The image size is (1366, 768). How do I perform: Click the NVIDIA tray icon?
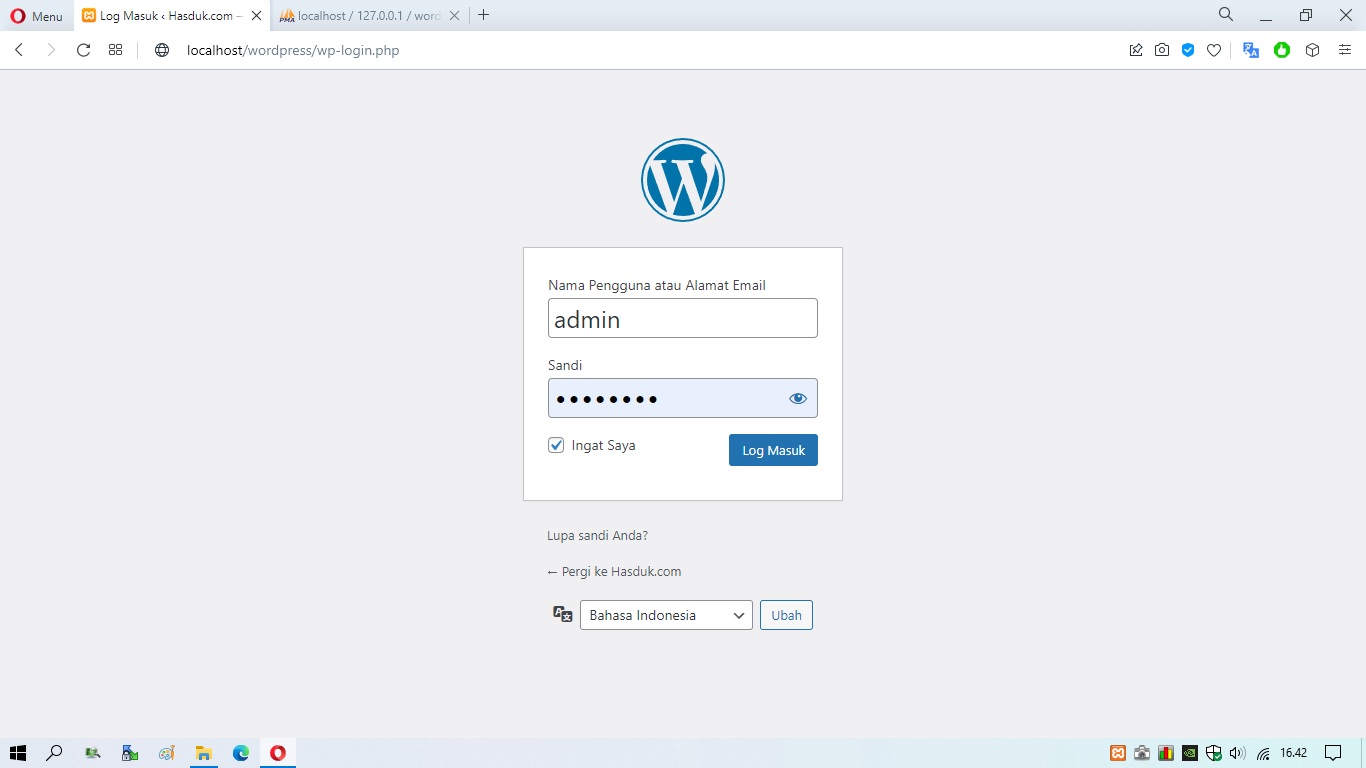[x=1190, y=753]
